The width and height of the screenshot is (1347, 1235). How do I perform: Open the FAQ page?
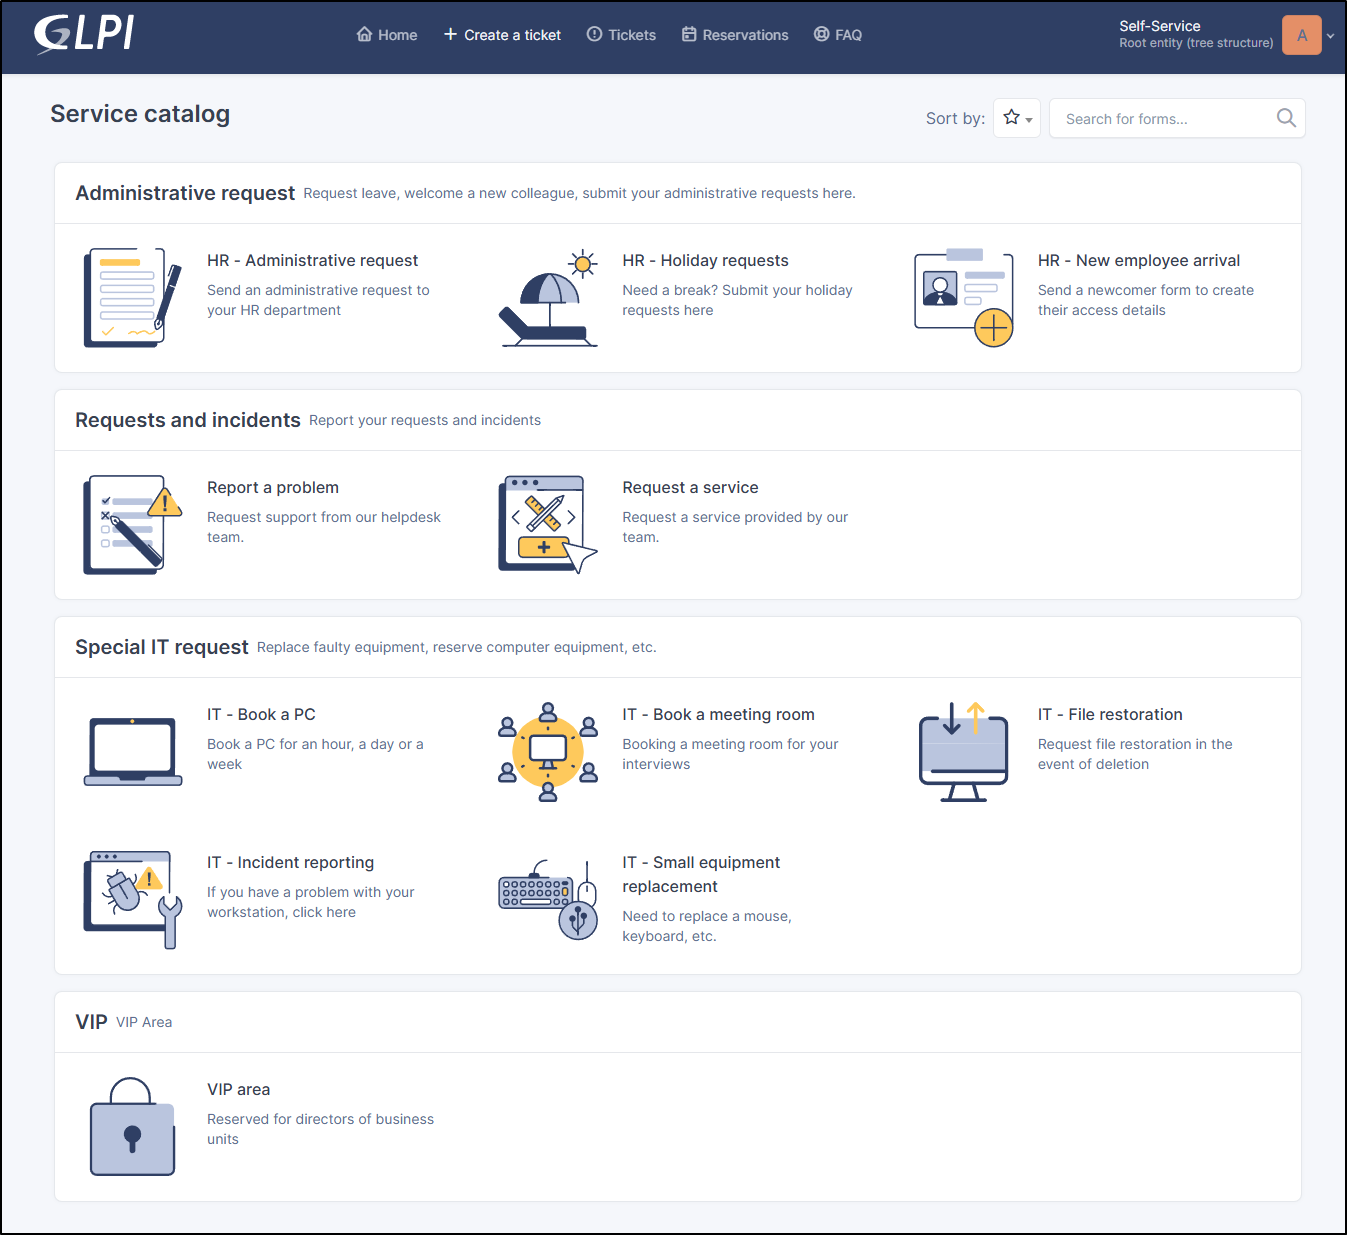click(838, 34)
